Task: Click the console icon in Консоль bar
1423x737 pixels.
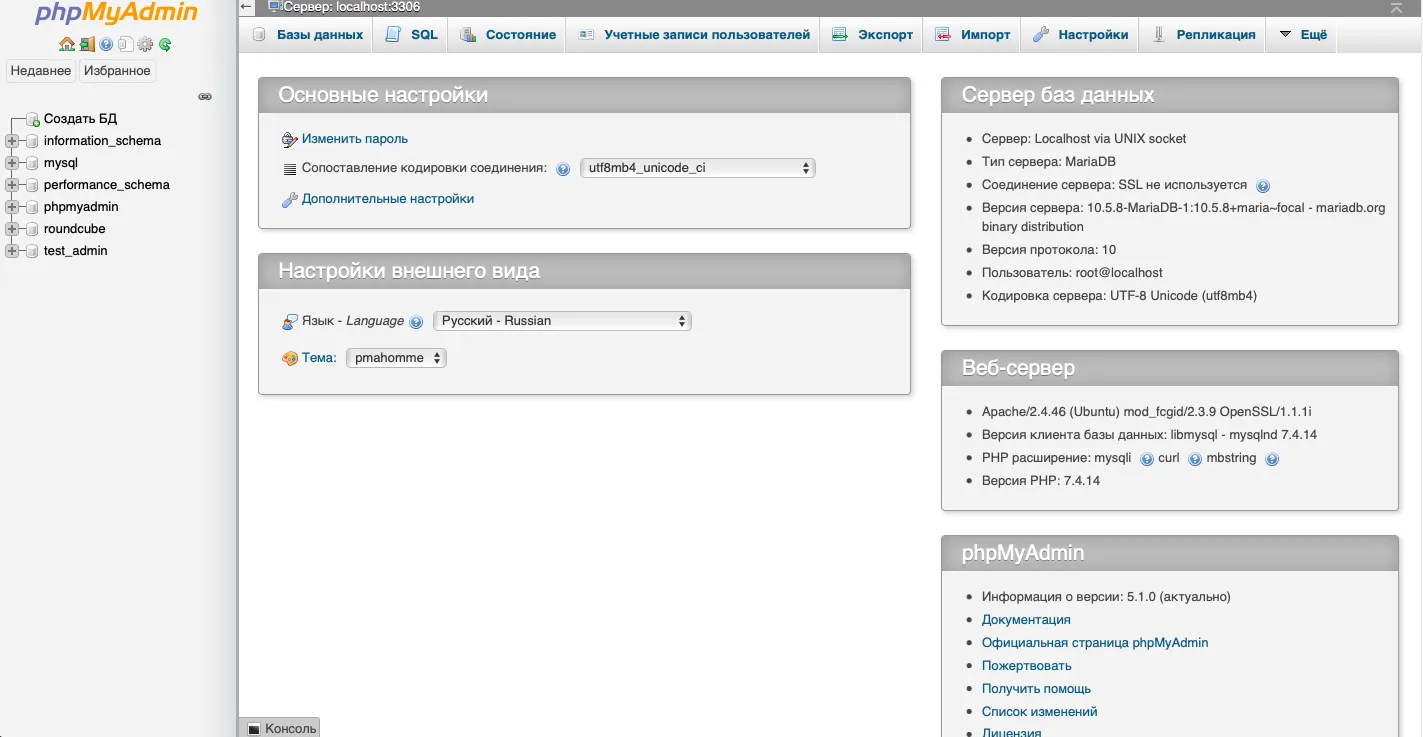Action: click(x=254, y=729)
